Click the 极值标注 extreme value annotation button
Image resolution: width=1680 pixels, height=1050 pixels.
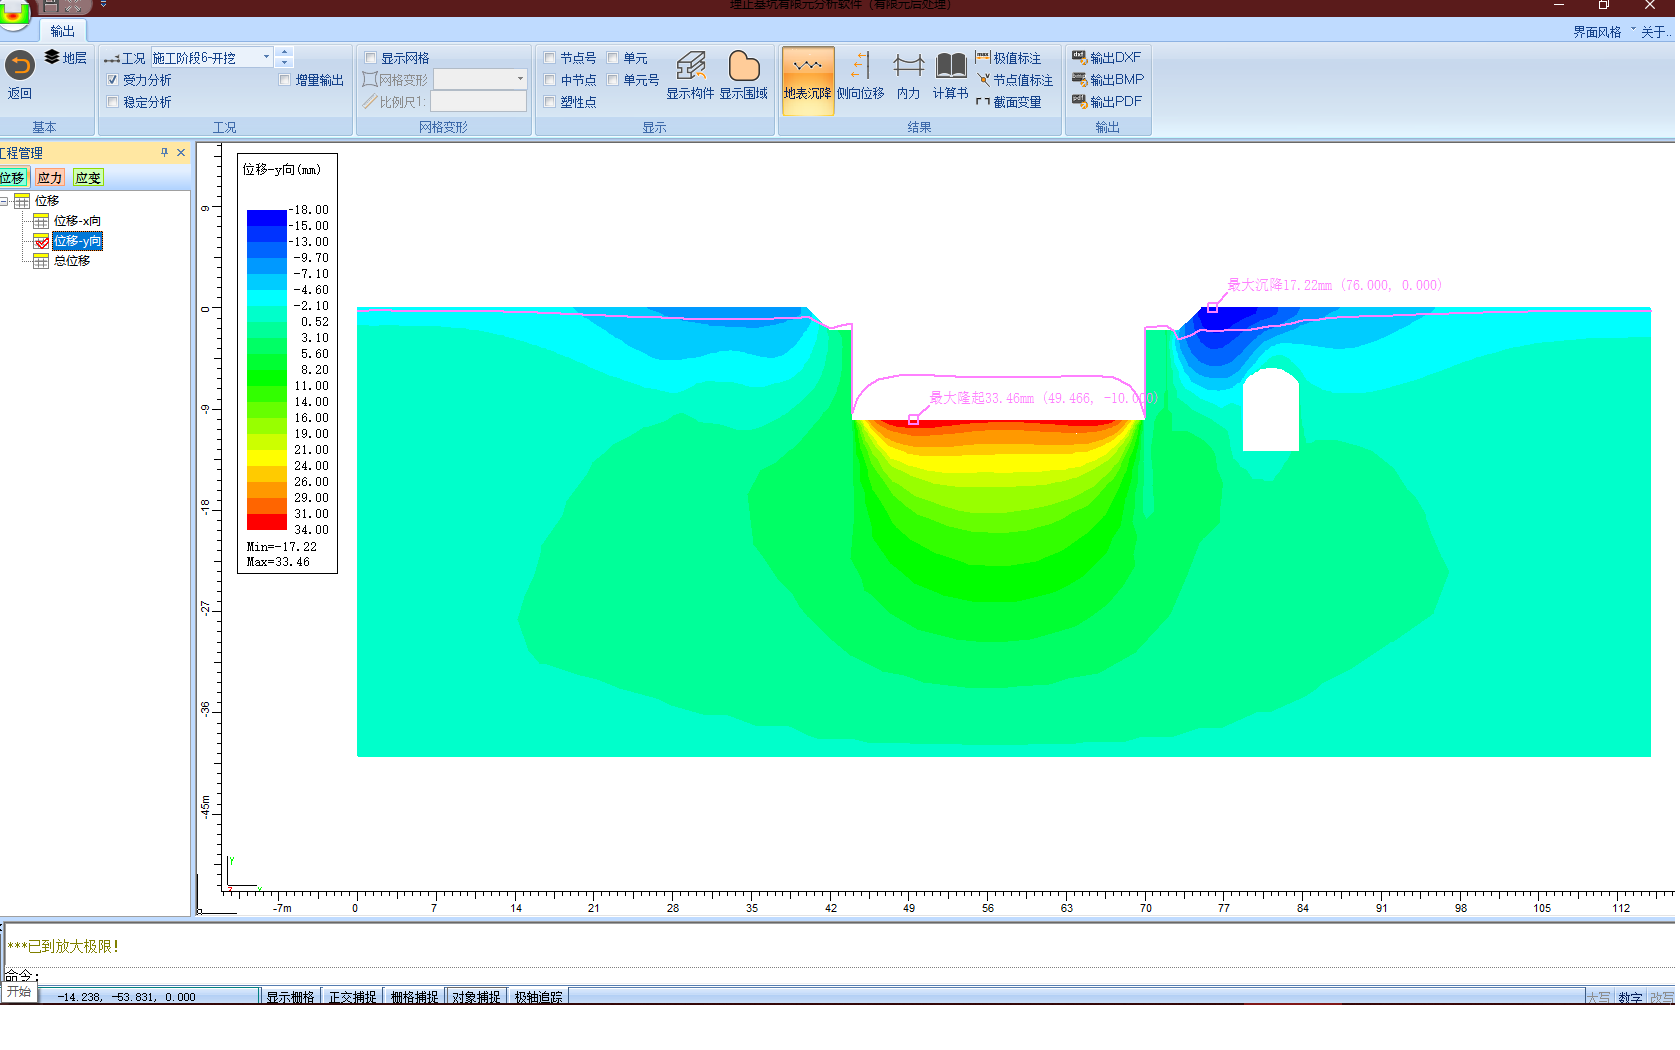click(1008, 58)
